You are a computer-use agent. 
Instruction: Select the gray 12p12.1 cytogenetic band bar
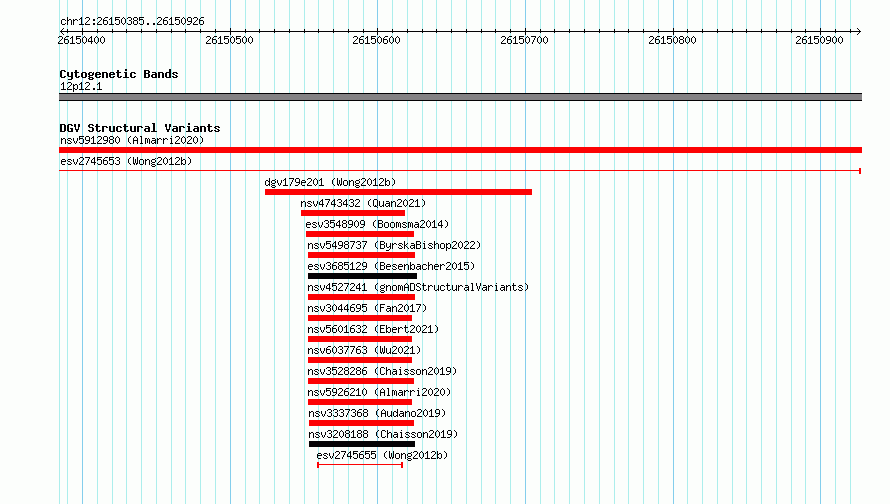pos(460,97)
